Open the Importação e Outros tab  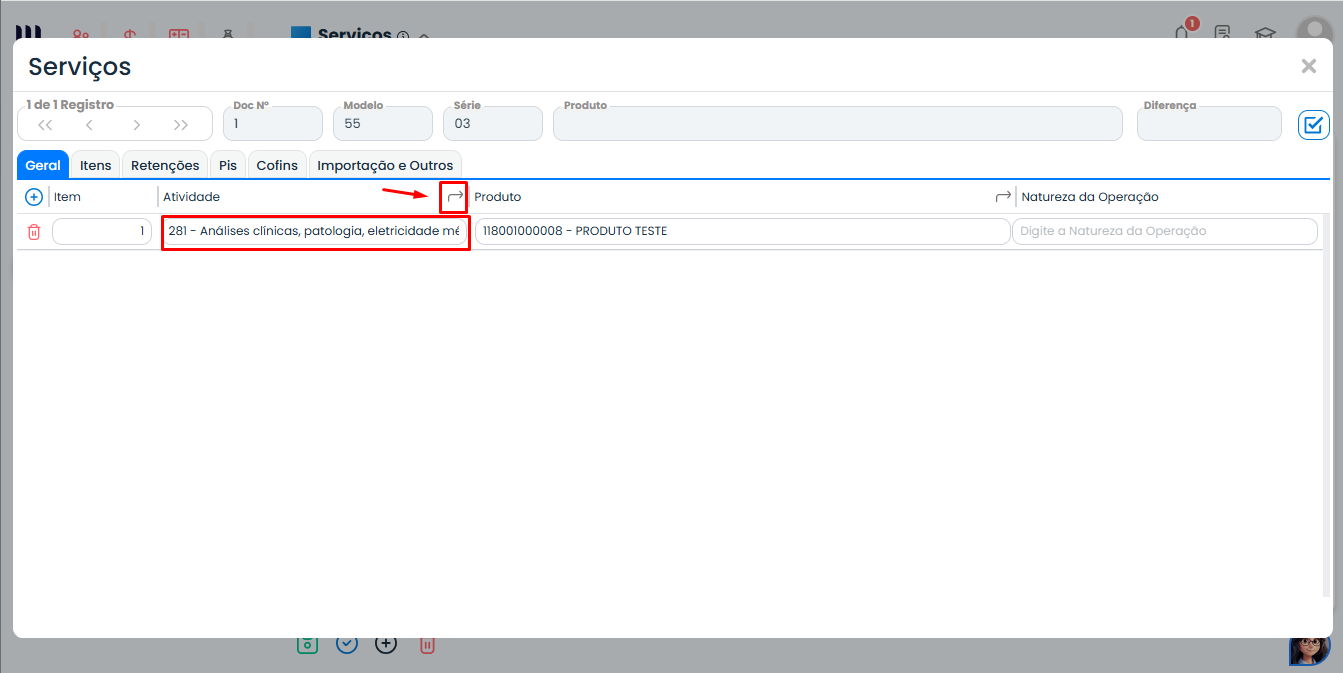point(385,165)
